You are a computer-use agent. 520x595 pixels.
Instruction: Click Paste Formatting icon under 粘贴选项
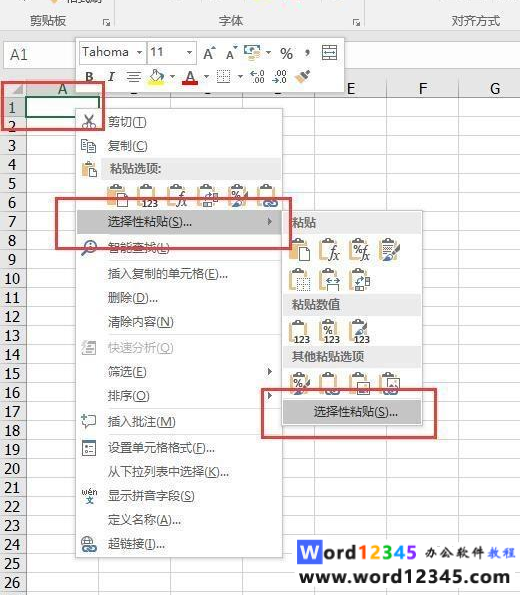(x=238, y=195)
